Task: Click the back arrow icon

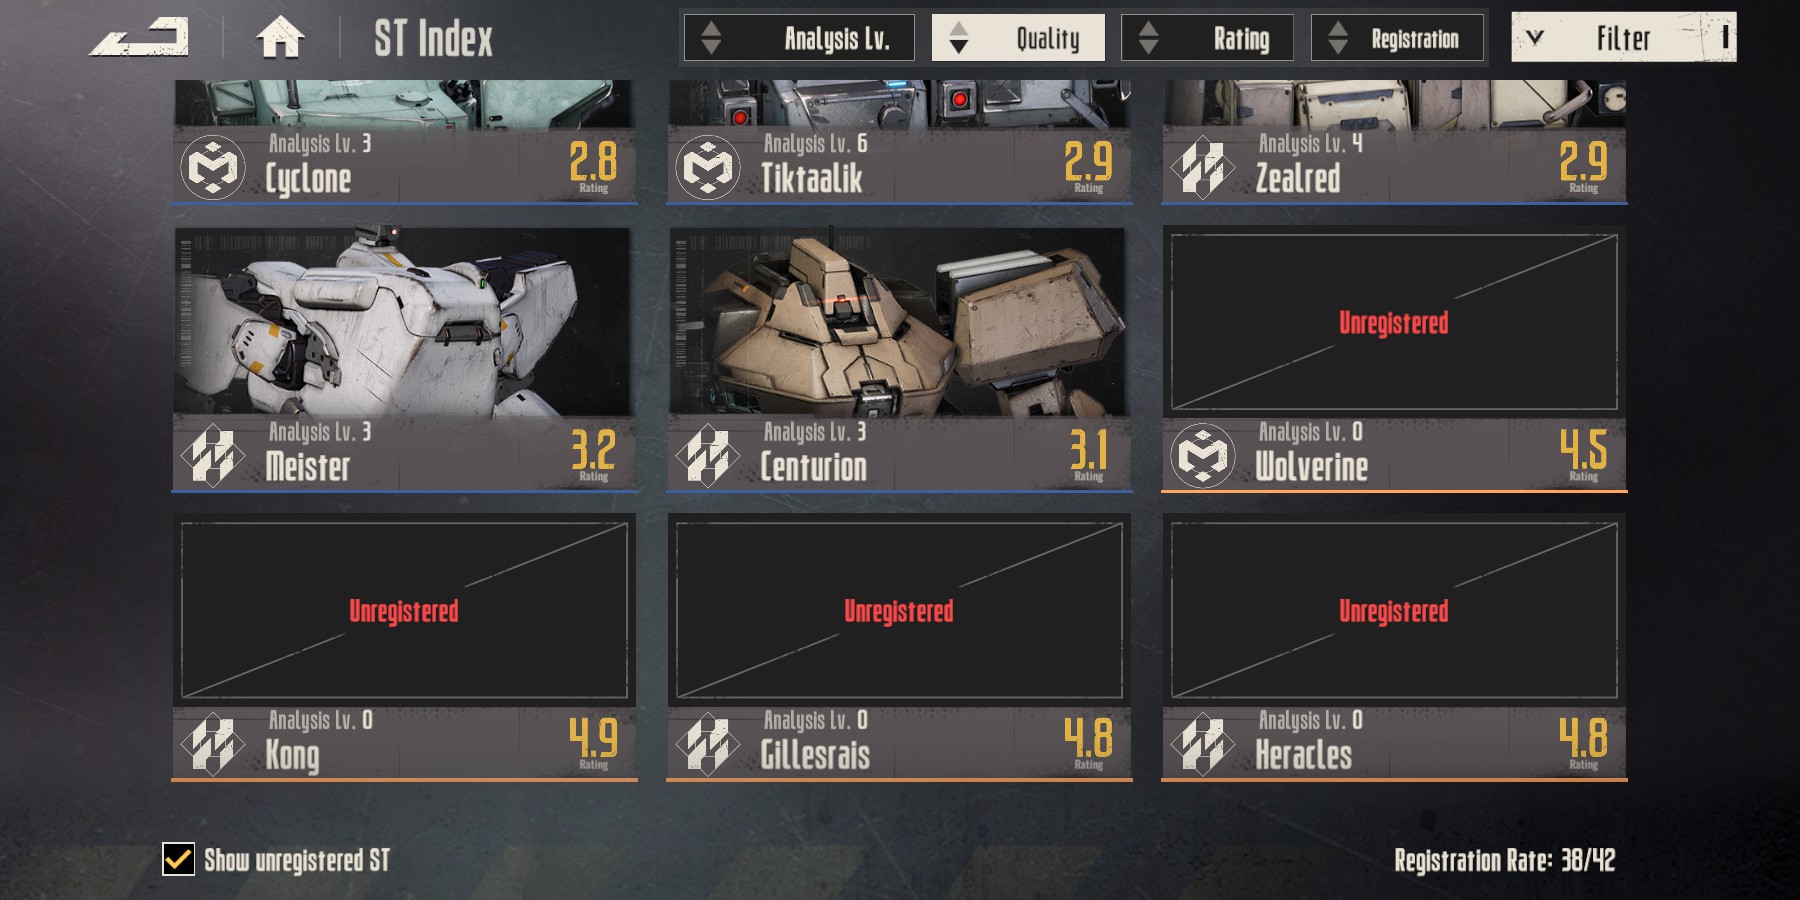Action: [139, 38]
